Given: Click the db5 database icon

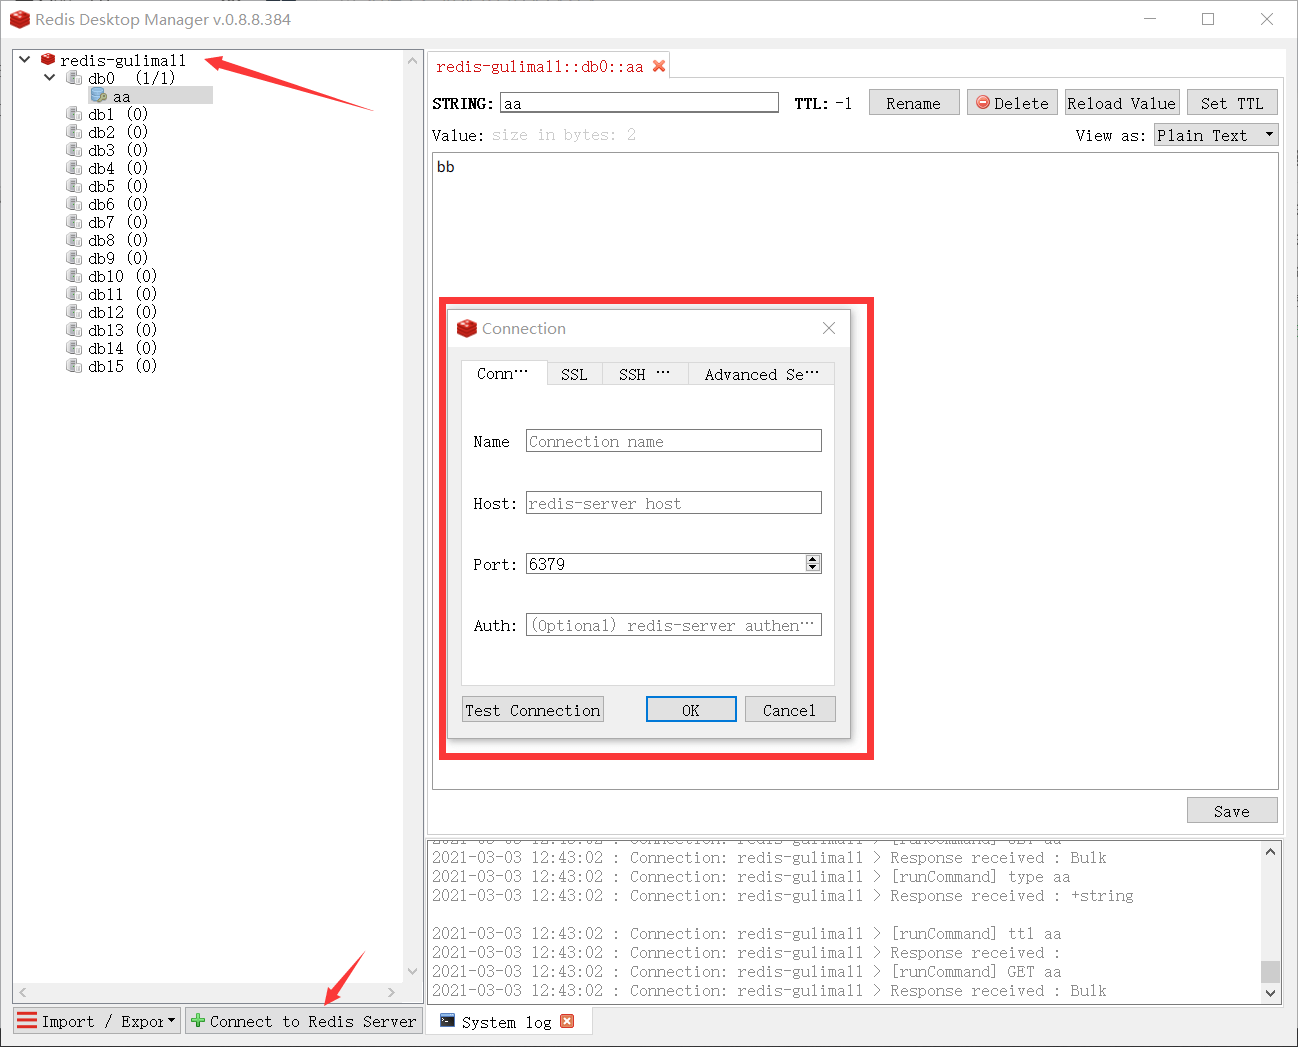Looking at the screenshot, I should coord(74,186).
